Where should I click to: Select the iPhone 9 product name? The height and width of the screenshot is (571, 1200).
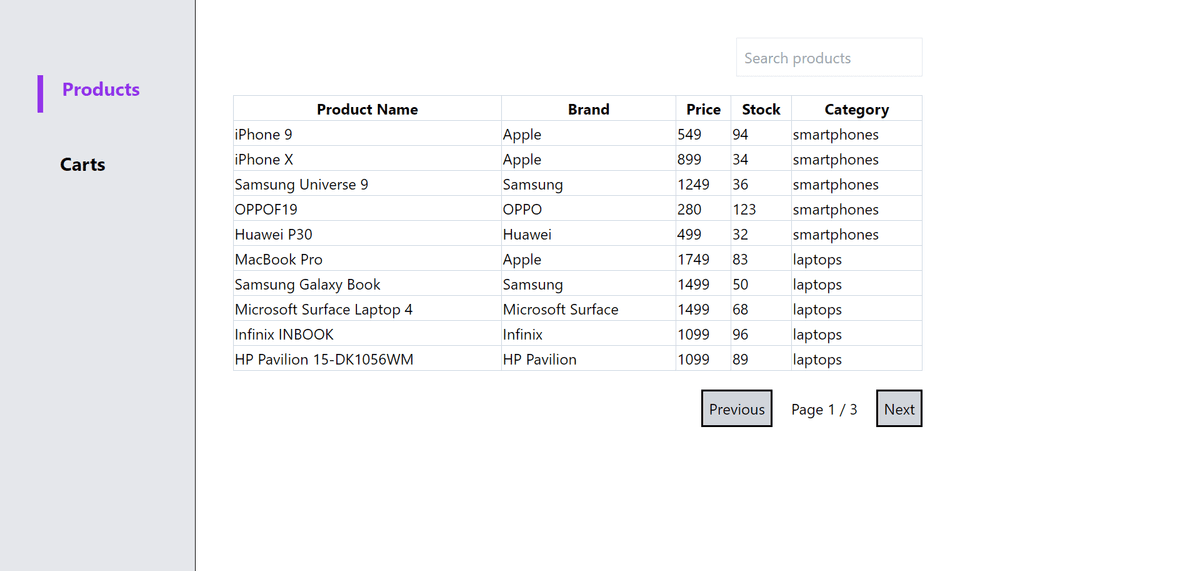coord(263,134)
